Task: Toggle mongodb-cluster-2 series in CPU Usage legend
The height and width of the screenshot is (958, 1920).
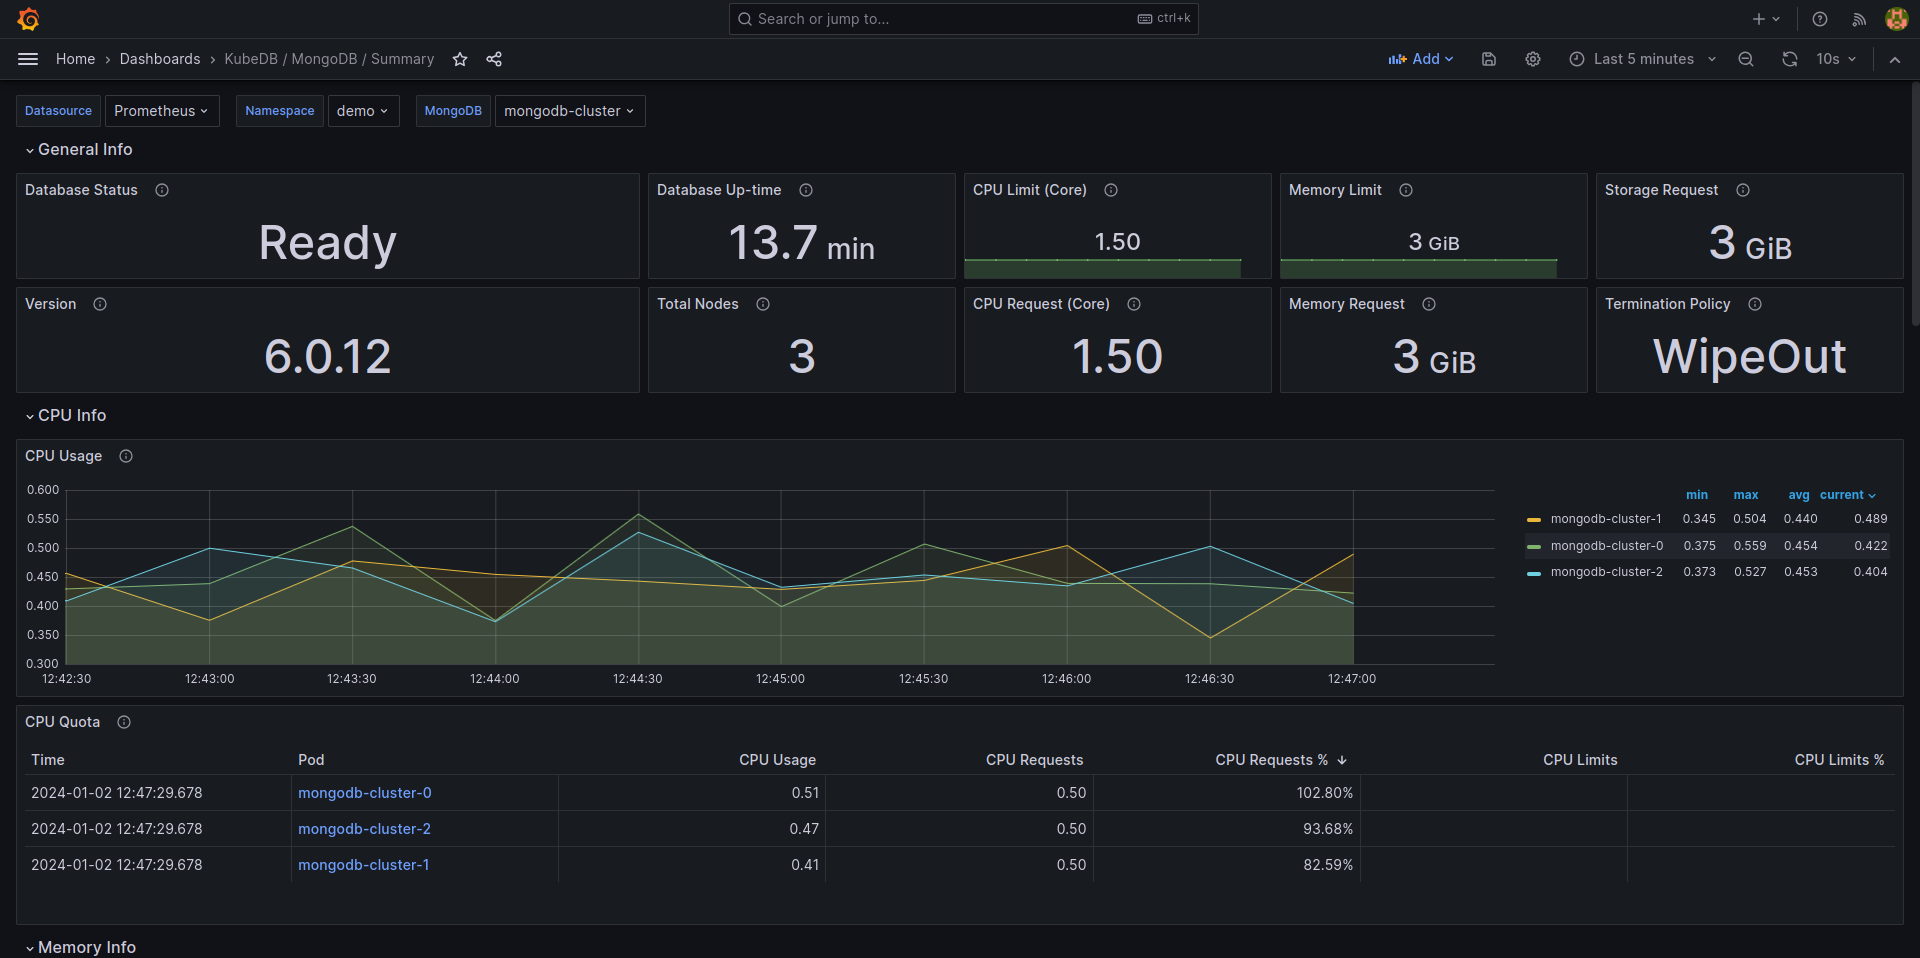Action: [1606, 571]
